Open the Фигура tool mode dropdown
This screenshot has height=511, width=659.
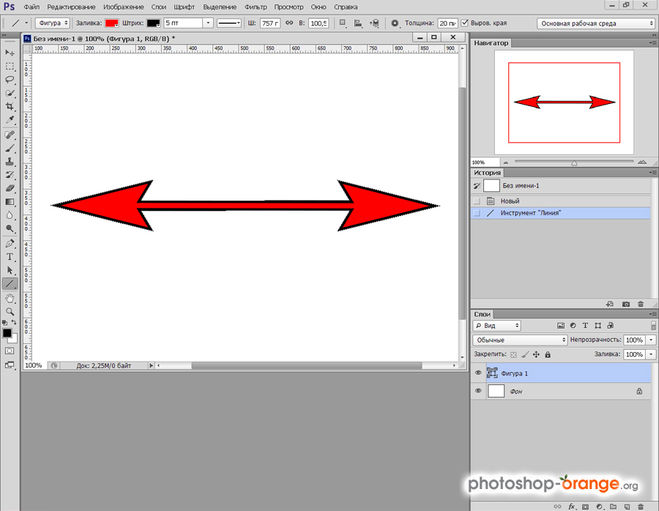click(x=53, y=23)
